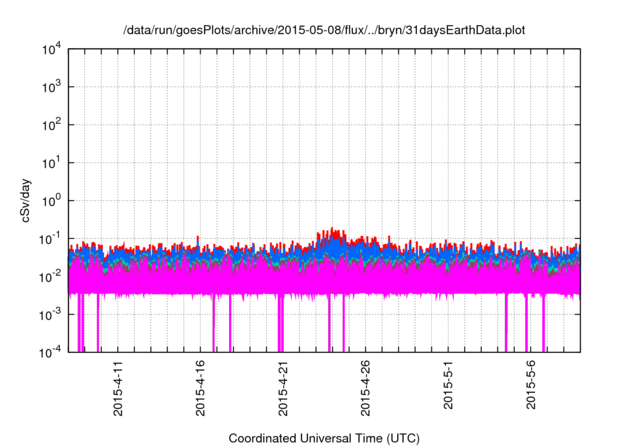The height and width of the screenshot is (448, 640).
Task: Click the cSv/day y-axis label
Action: click(x=26, y=200)
